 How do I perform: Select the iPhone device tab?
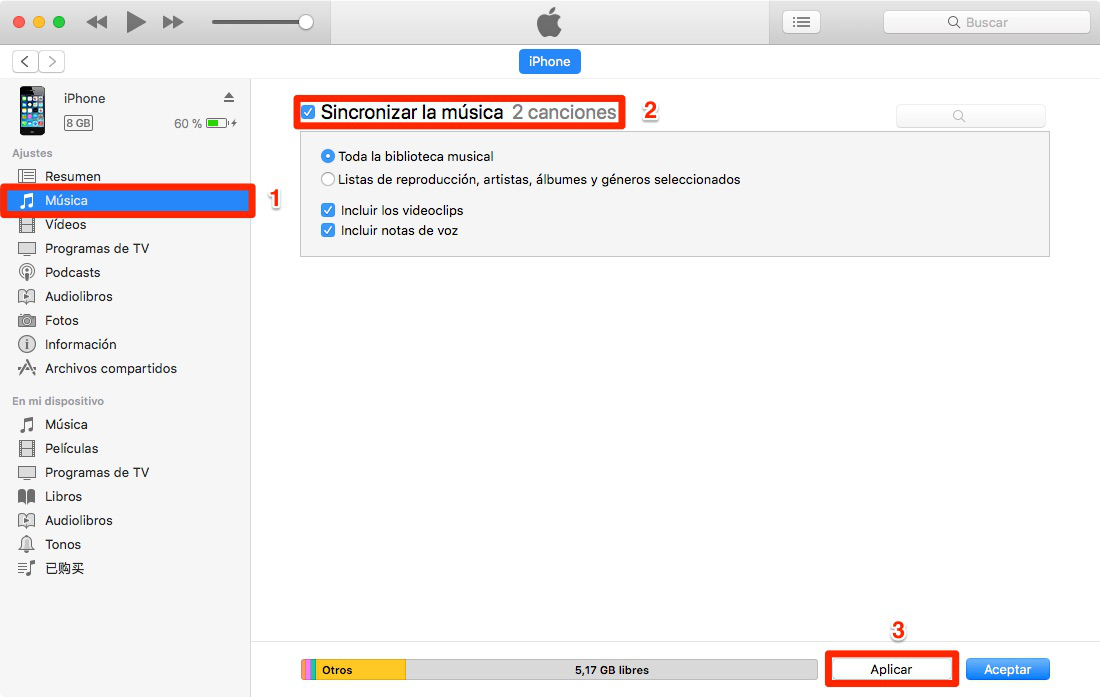pyautogui.click(x=549, y=62)
